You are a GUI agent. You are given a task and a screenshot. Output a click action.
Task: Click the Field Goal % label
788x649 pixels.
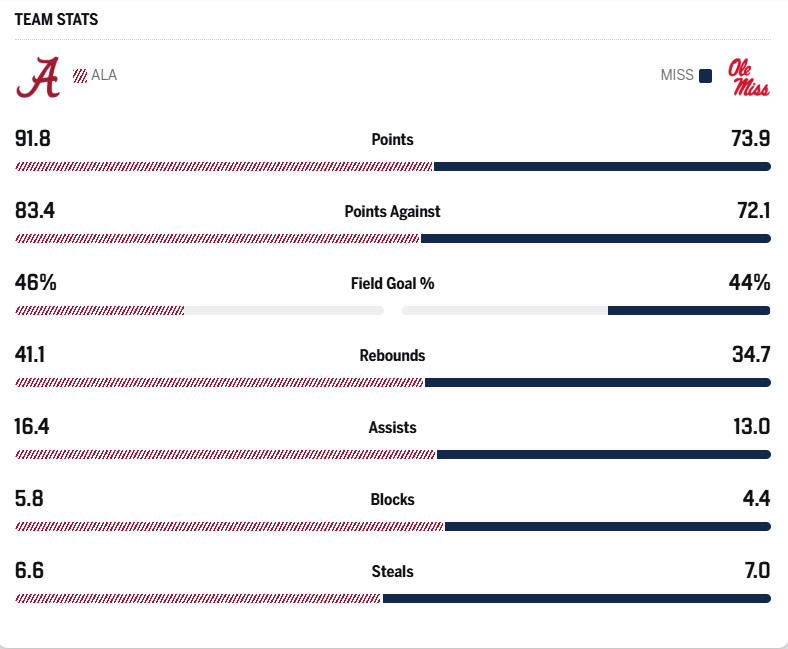click(392, 284)
